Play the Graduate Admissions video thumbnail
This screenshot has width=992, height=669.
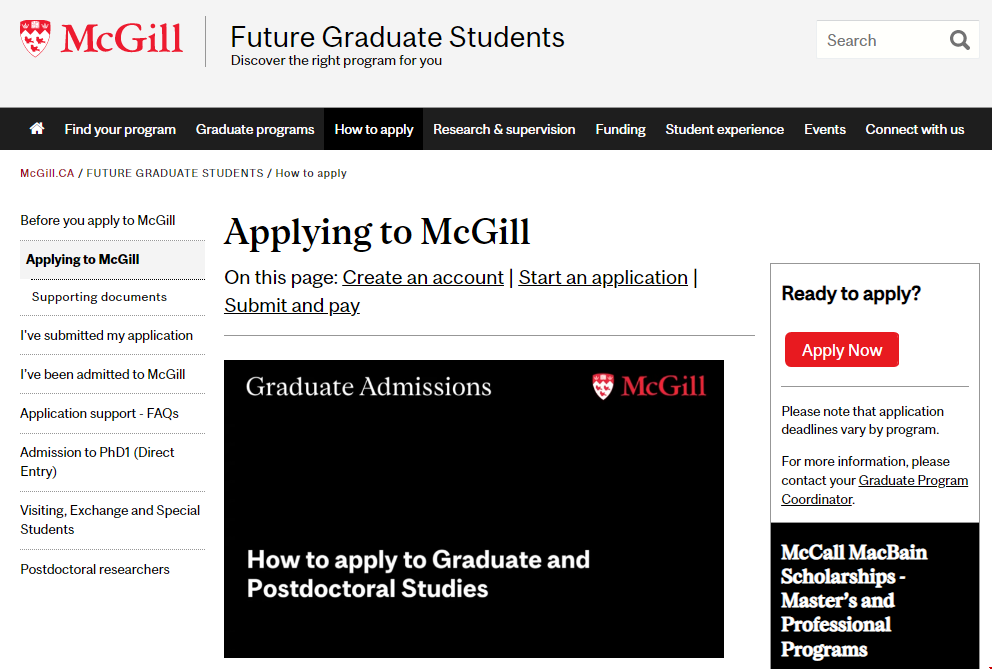473,508
